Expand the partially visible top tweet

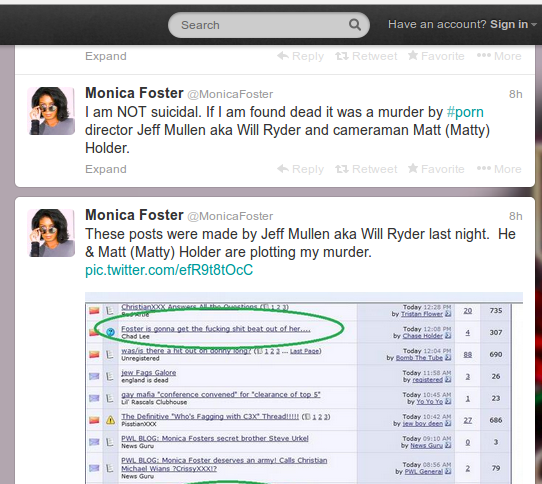click(106, 56)
